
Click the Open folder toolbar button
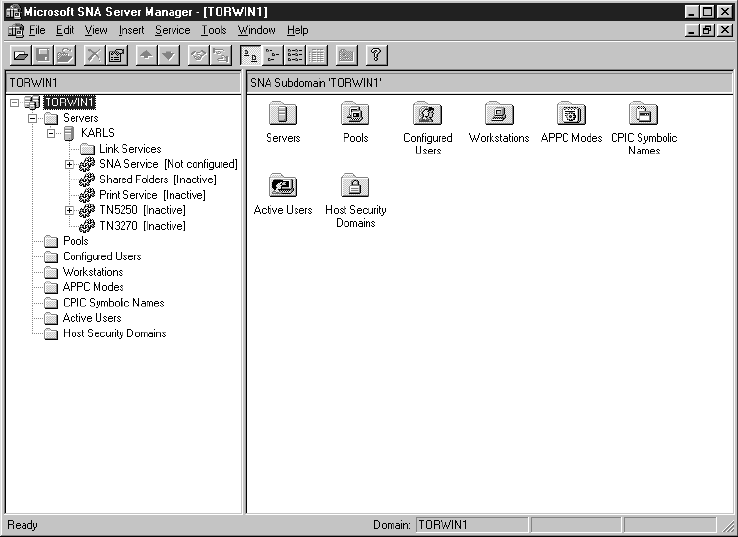coord(20,56)
